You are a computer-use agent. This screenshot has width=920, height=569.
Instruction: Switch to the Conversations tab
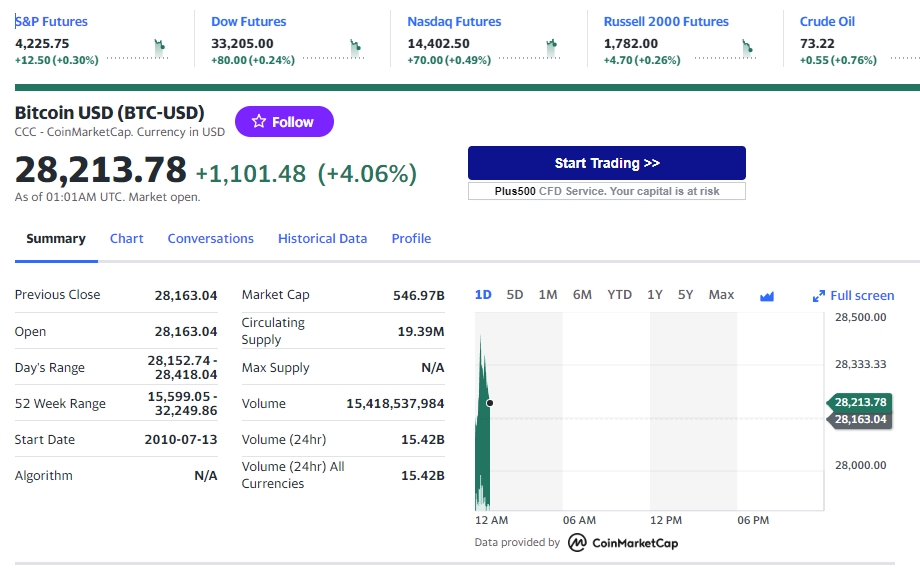click(x=211, y=239)
